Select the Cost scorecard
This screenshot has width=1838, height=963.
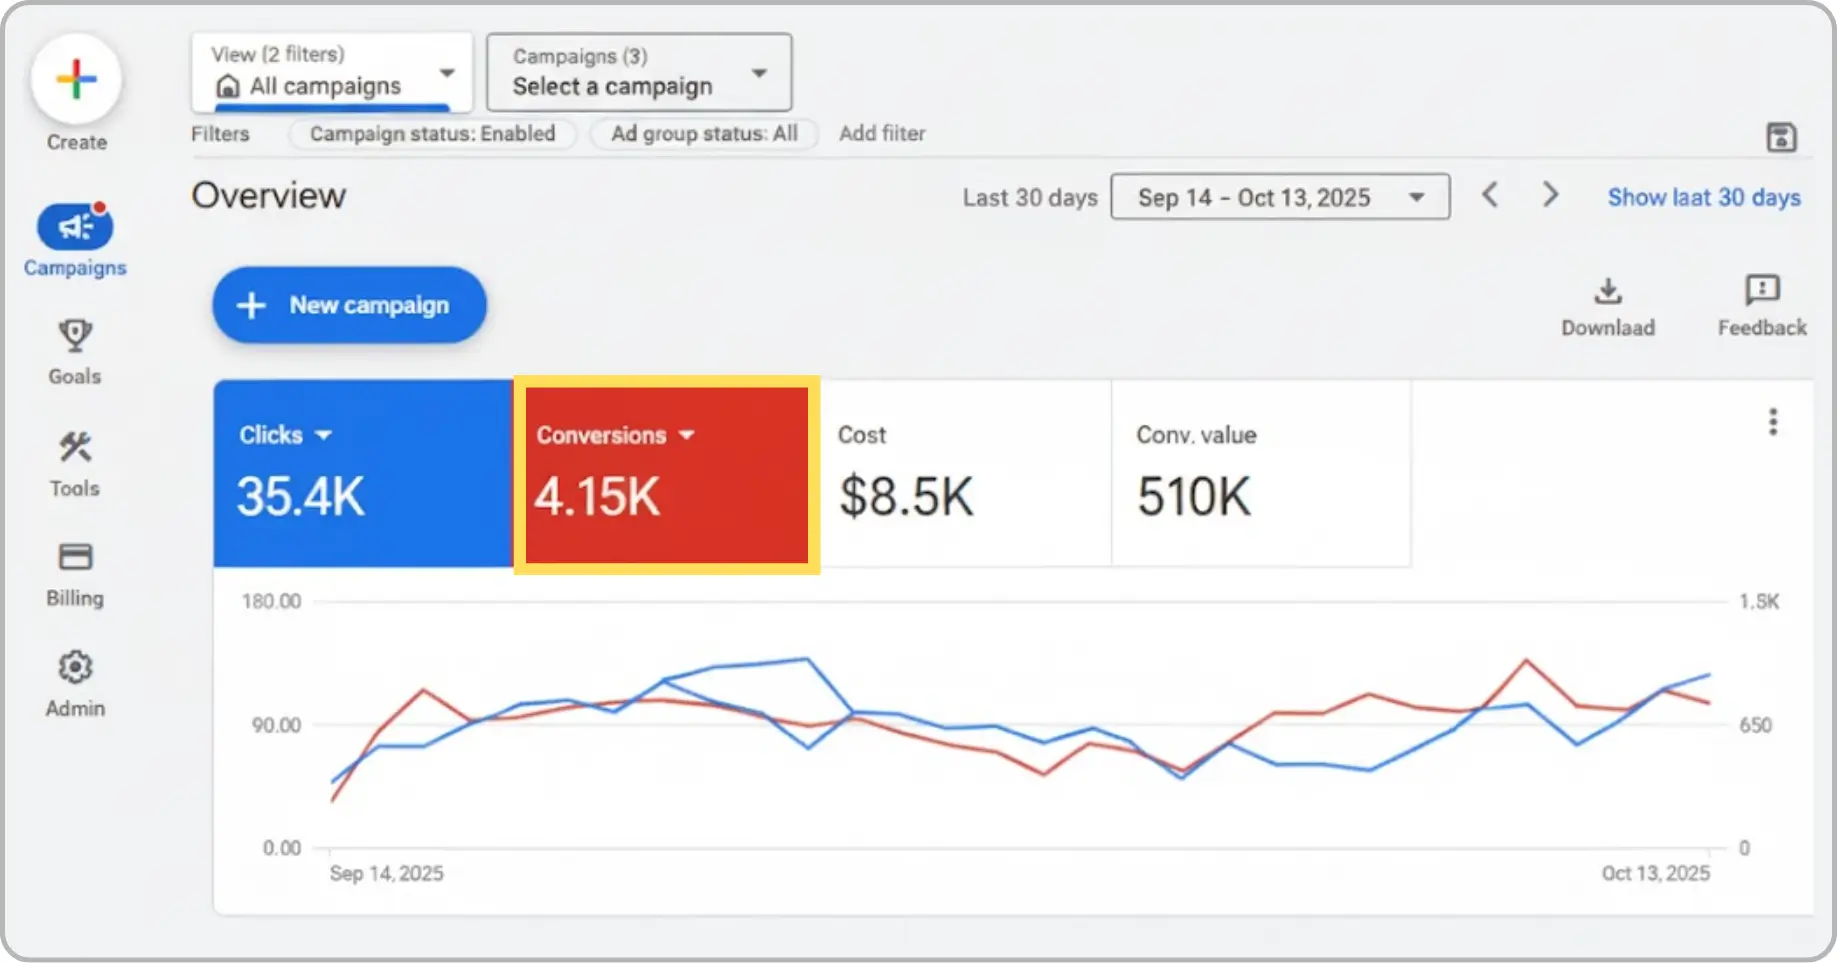[966, 473]
